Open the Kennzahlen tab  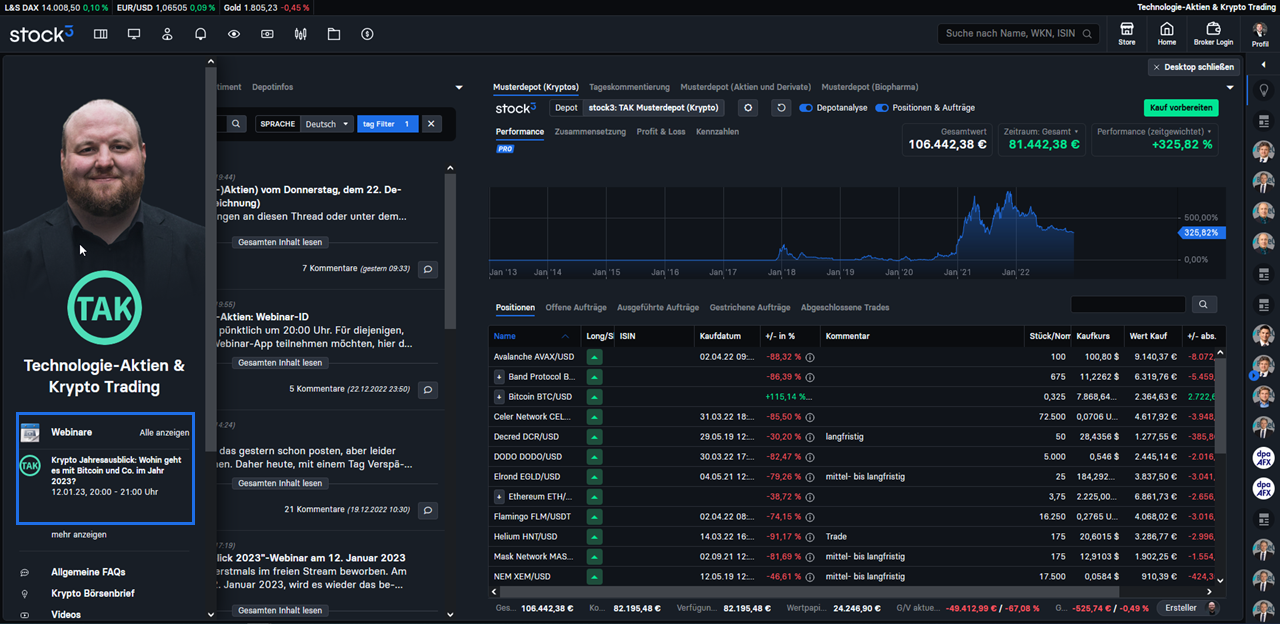pos(717,131)
